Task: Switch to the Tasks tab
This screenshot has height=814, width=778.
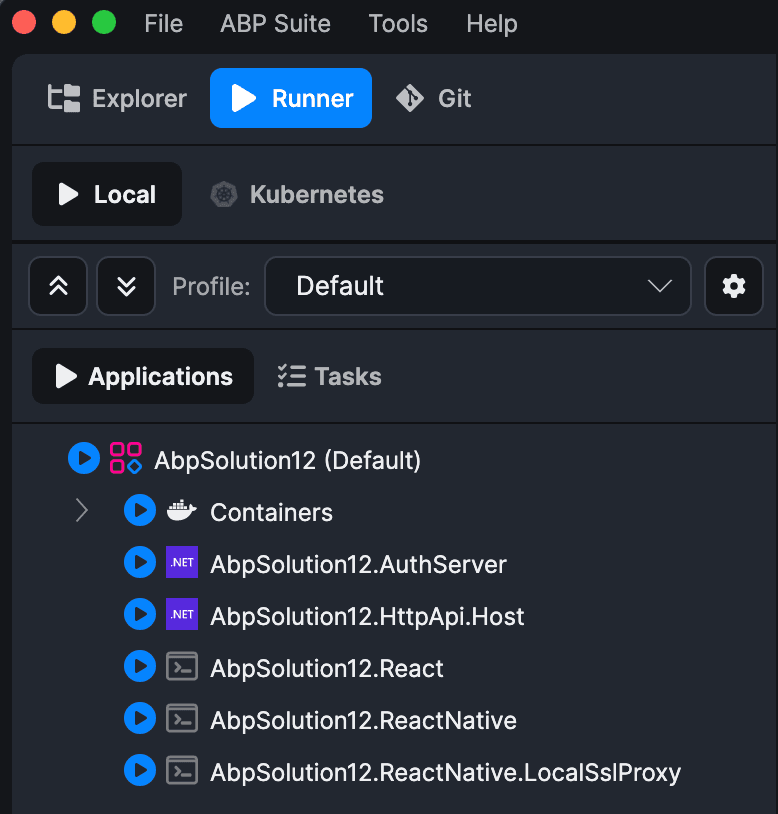Action: point(330,376)
